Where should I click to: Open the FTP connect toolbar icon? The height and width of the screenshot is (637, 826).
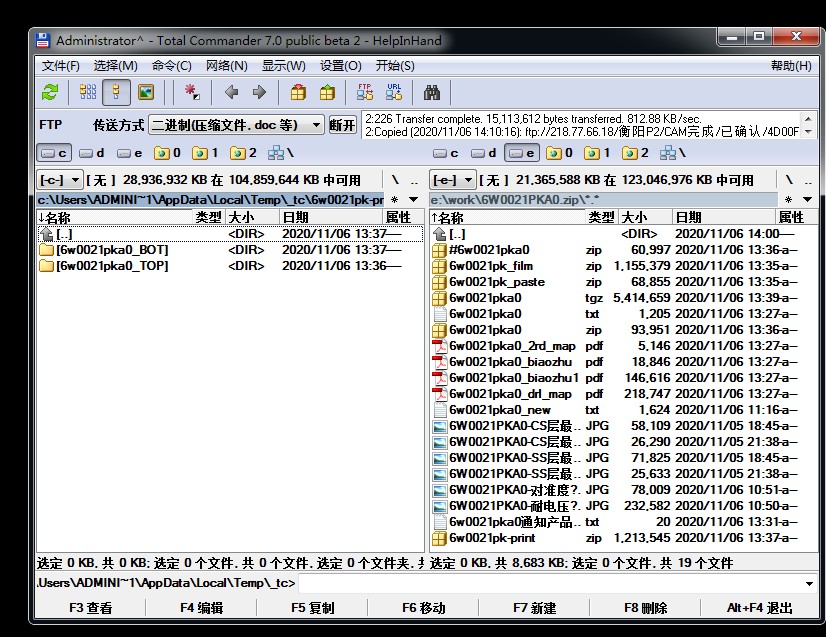pos(365,93)
